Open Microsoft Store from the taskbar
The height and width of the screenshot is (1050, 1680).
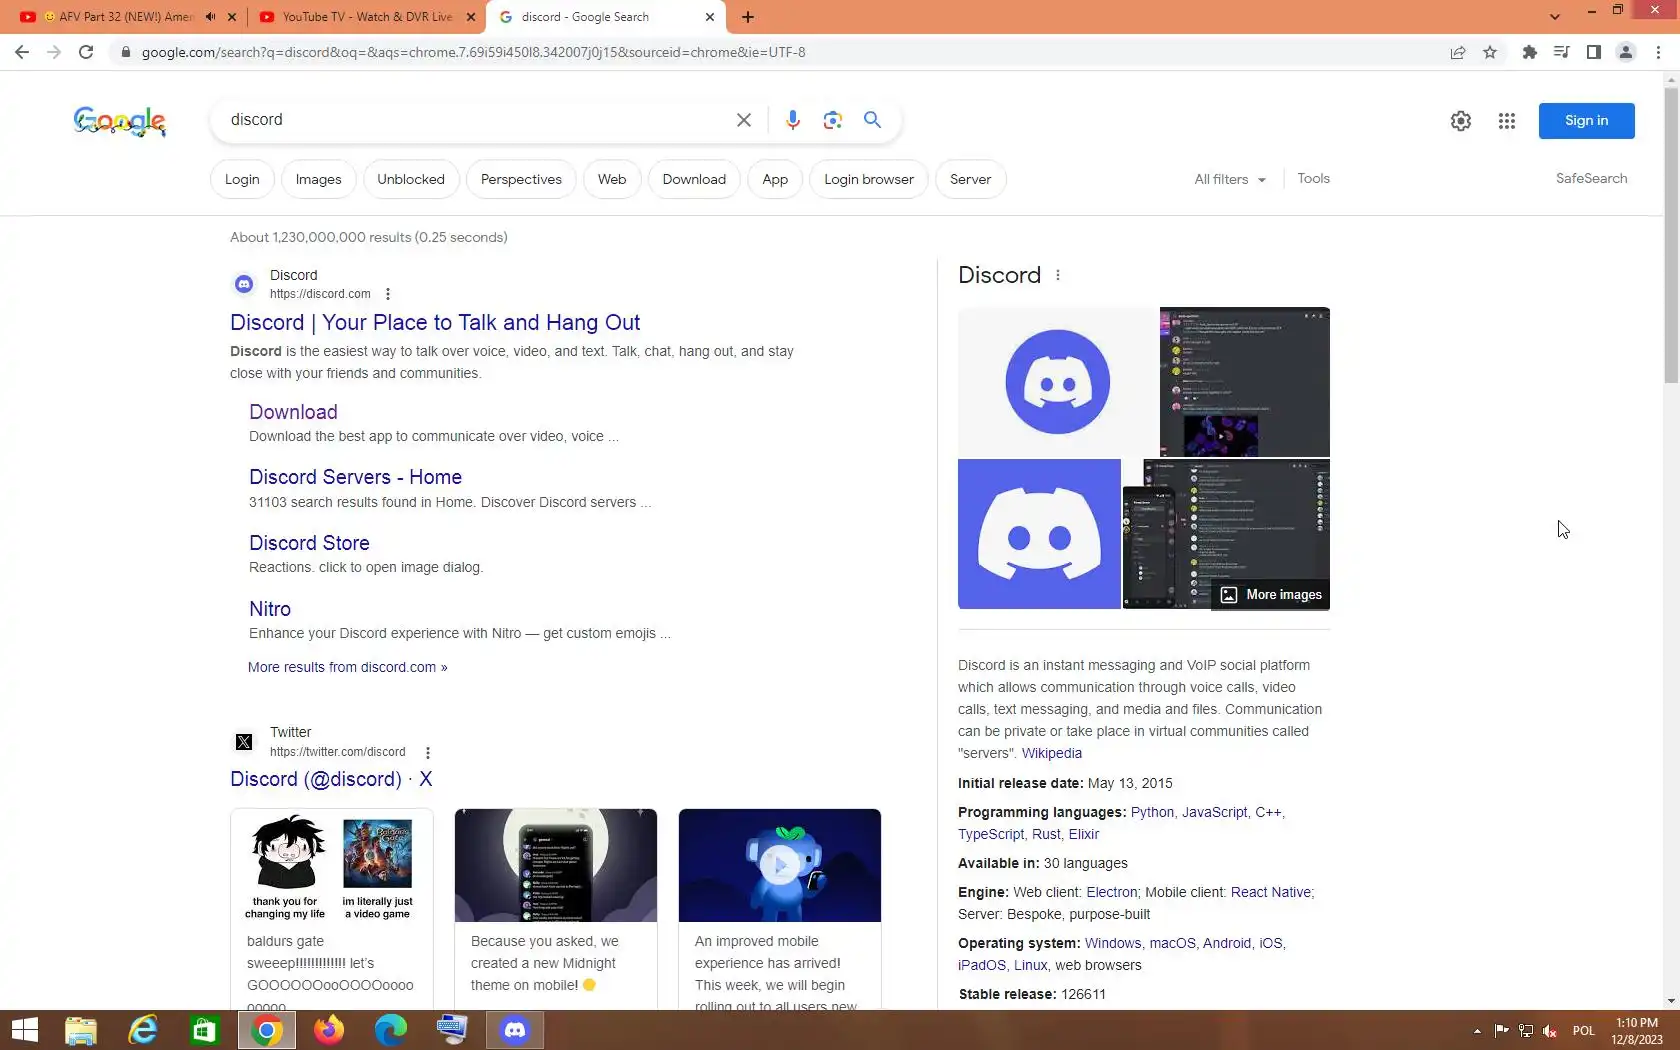(x=205, y=1030)
